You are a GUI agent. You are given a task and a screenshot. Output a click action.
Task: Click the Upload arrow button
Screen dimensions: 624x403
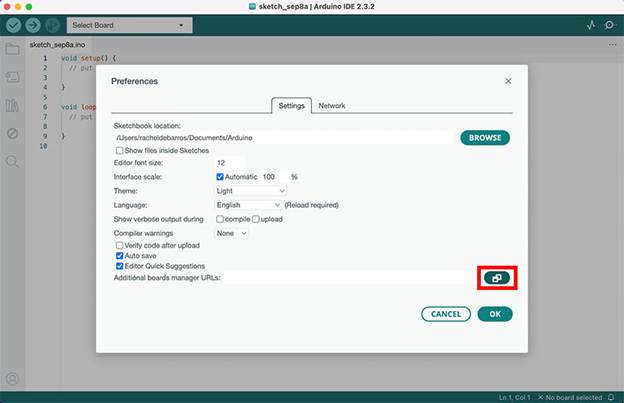(33, 24)
